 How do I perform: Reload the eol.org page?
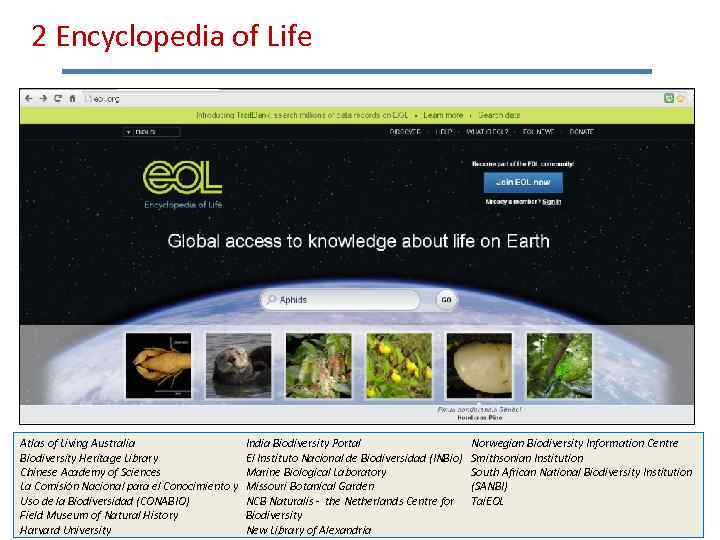[58, 98]
